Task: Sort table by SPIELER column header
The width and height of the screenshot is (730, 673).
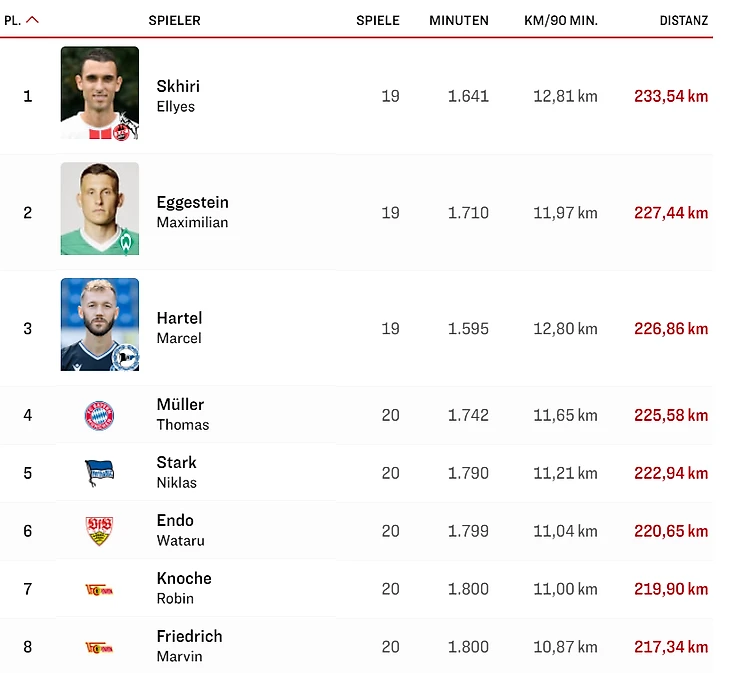Action: point(174,20)
